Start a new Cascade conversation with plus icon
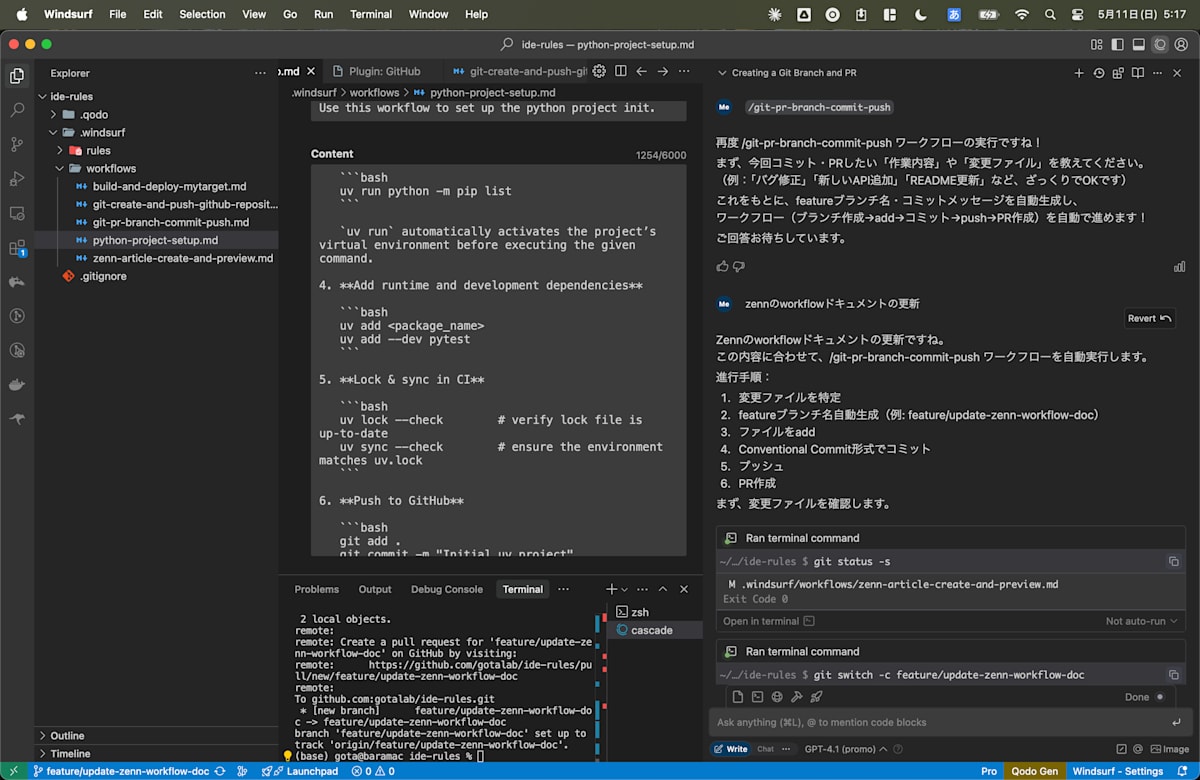This screenshot has width=1200, height=780. click(x=1079, y=73)
